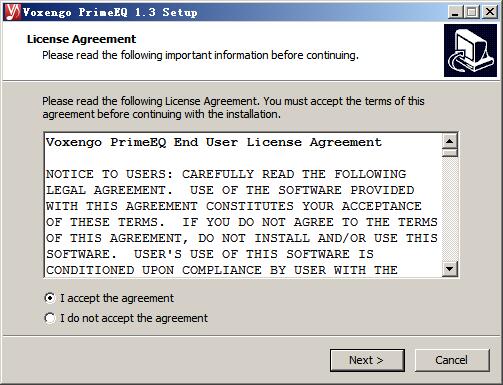Click the Cancel button
503x385 pixels.
pyautogui.click(x=452, y=360)
